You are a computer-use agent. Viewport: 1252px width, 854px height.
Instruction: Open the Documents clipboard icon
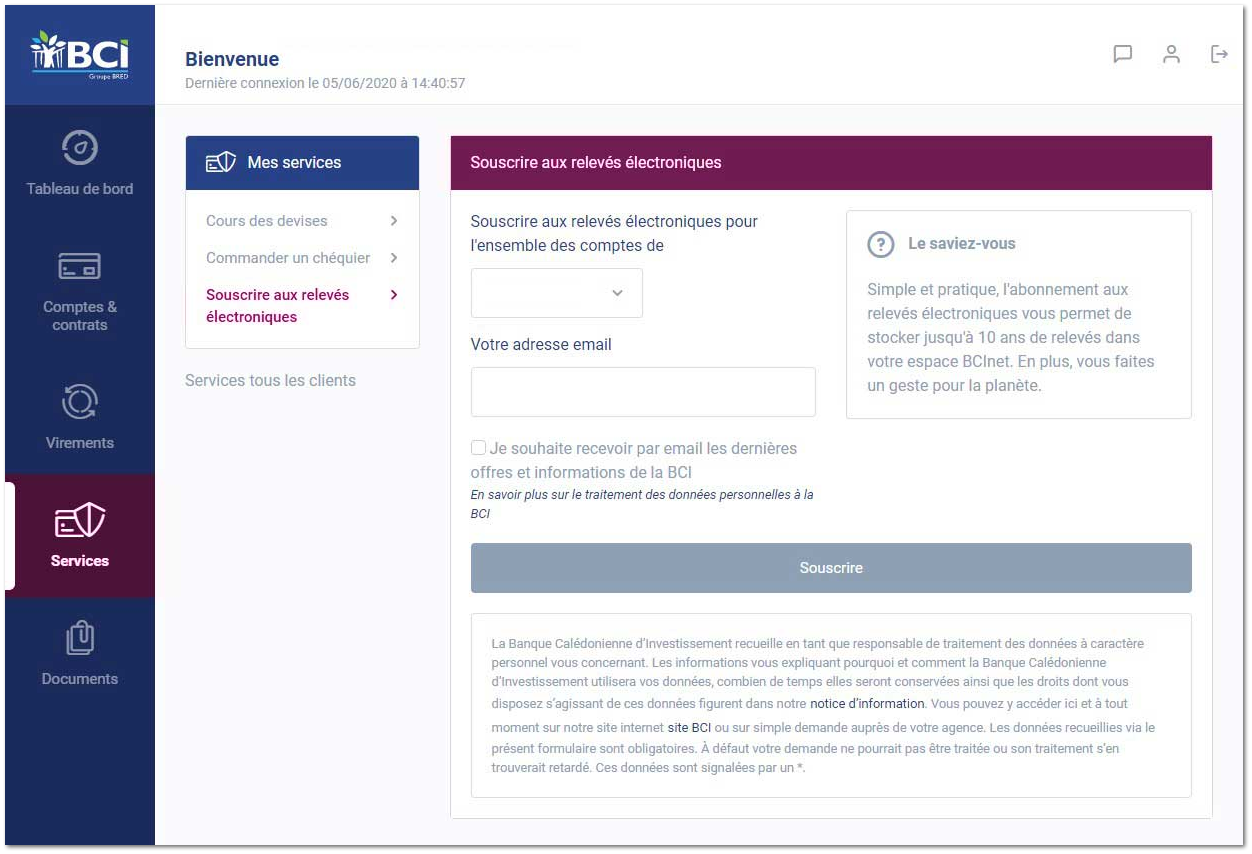(x=80, y=638)
